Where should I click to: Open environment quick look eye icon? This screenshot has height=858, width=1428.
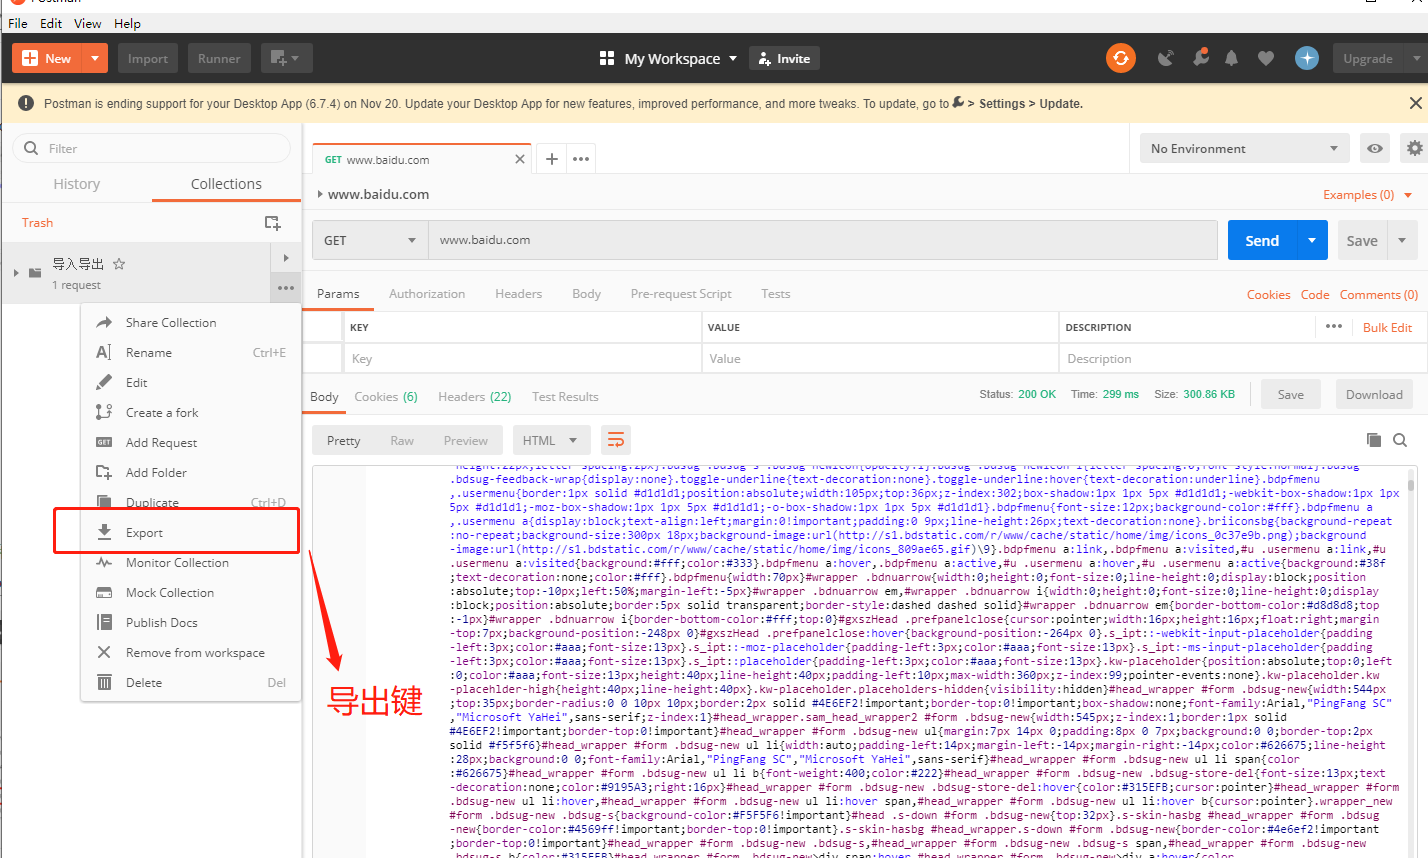point(1375,148)
